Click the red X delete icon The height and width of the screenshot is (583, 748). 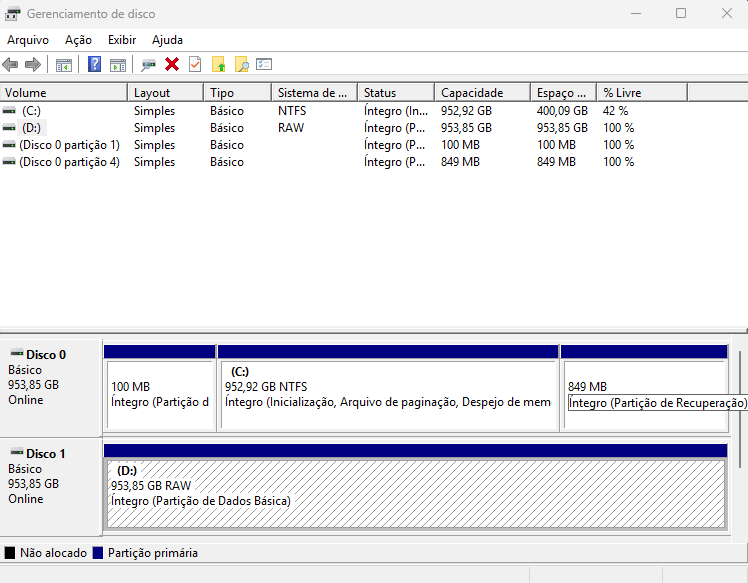(172, 64)
